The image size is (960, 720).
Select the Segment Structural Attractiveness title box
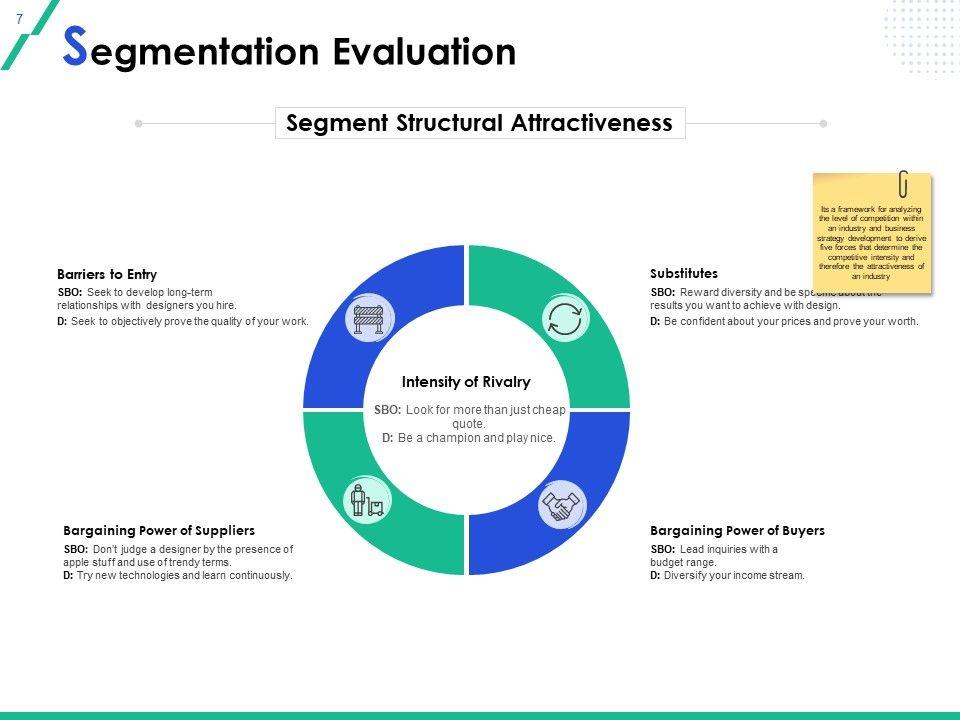click(480, 123)
